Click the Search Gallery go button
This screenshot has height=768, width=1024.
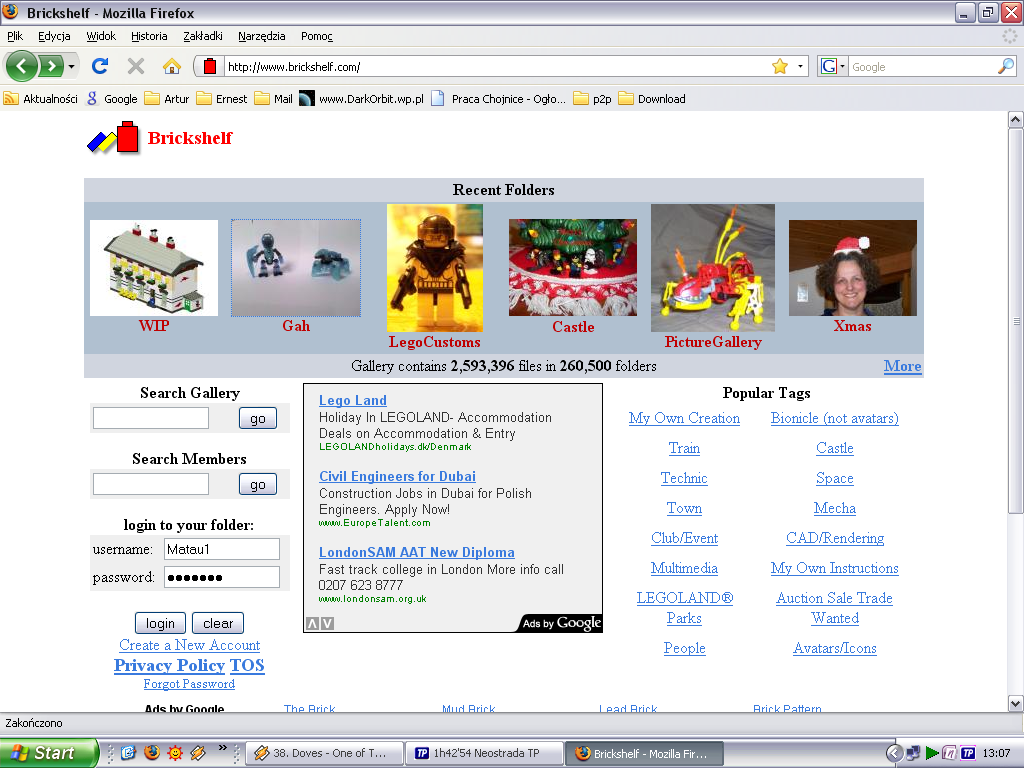258,419
